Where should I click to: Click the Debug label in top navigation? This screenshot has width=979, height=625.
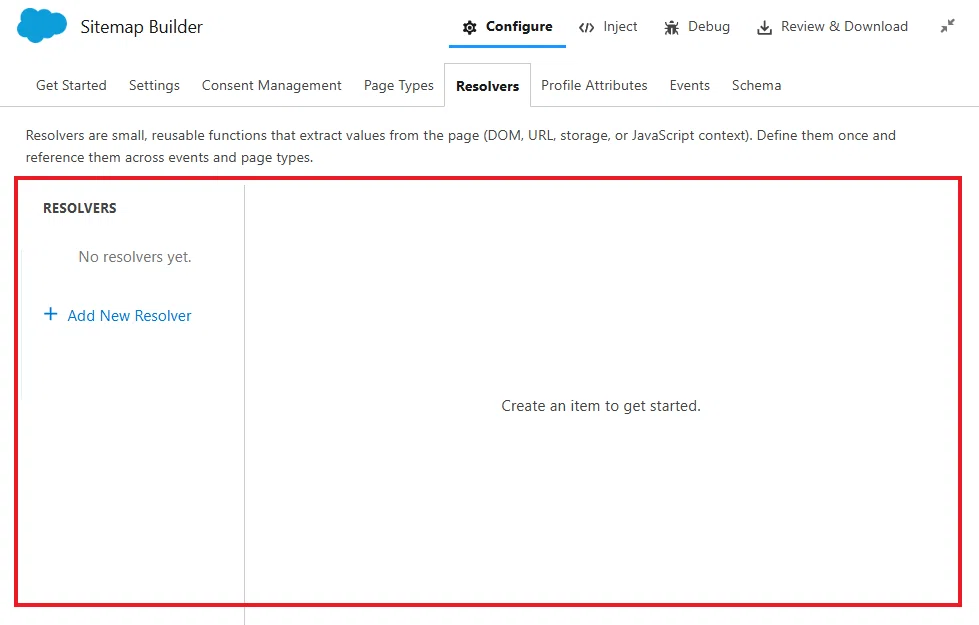709,26
